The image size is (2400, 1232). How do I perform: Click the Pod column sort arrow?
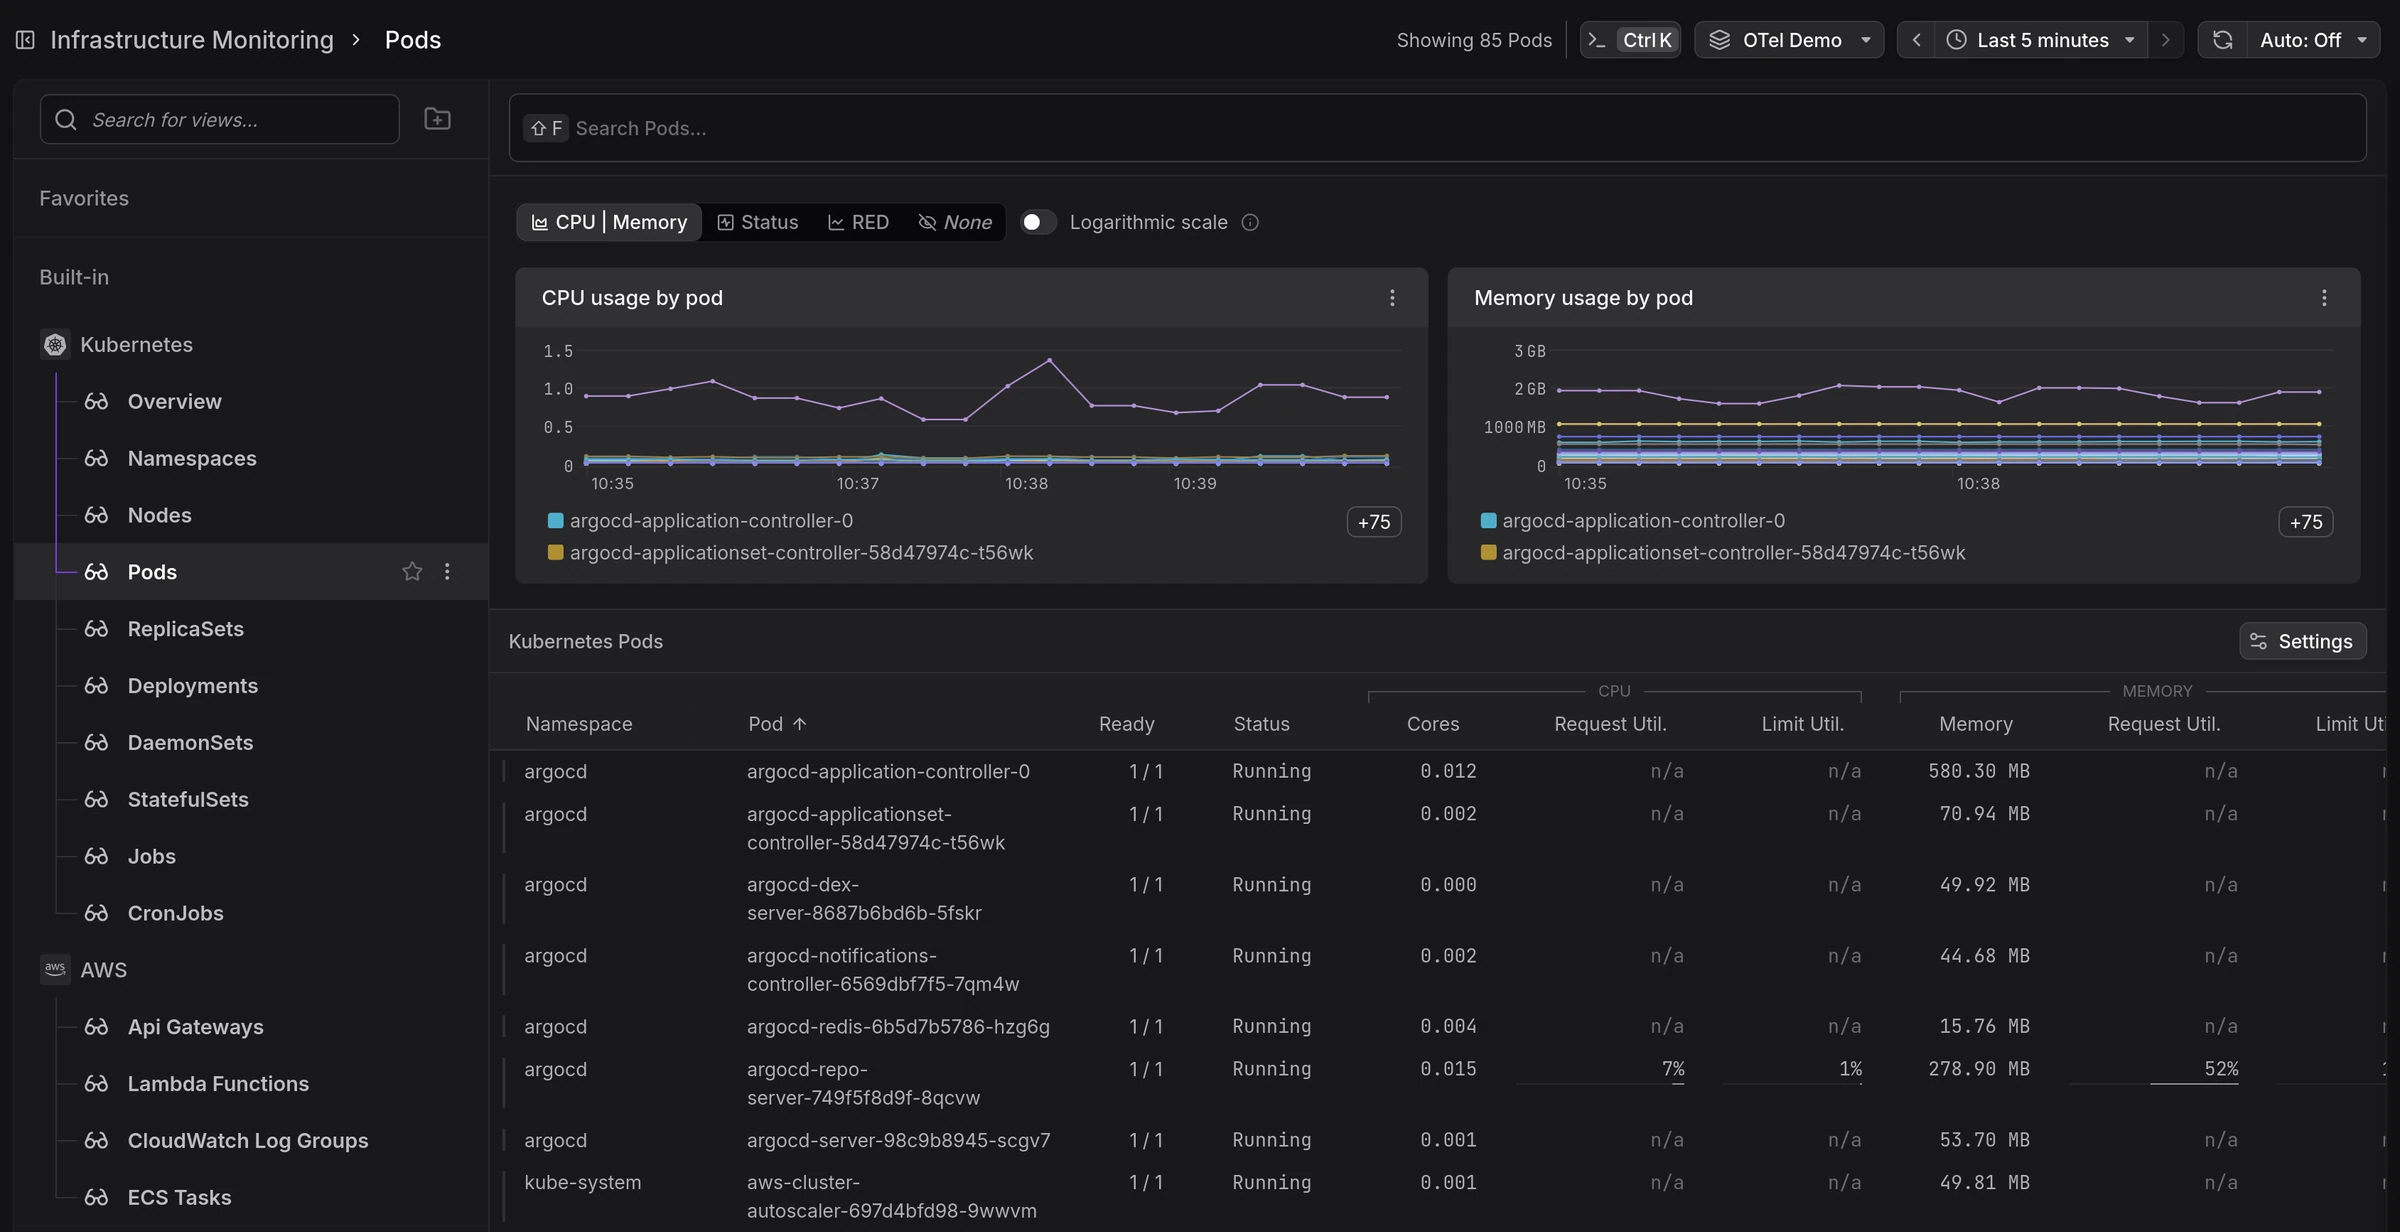tap(799, 724)
